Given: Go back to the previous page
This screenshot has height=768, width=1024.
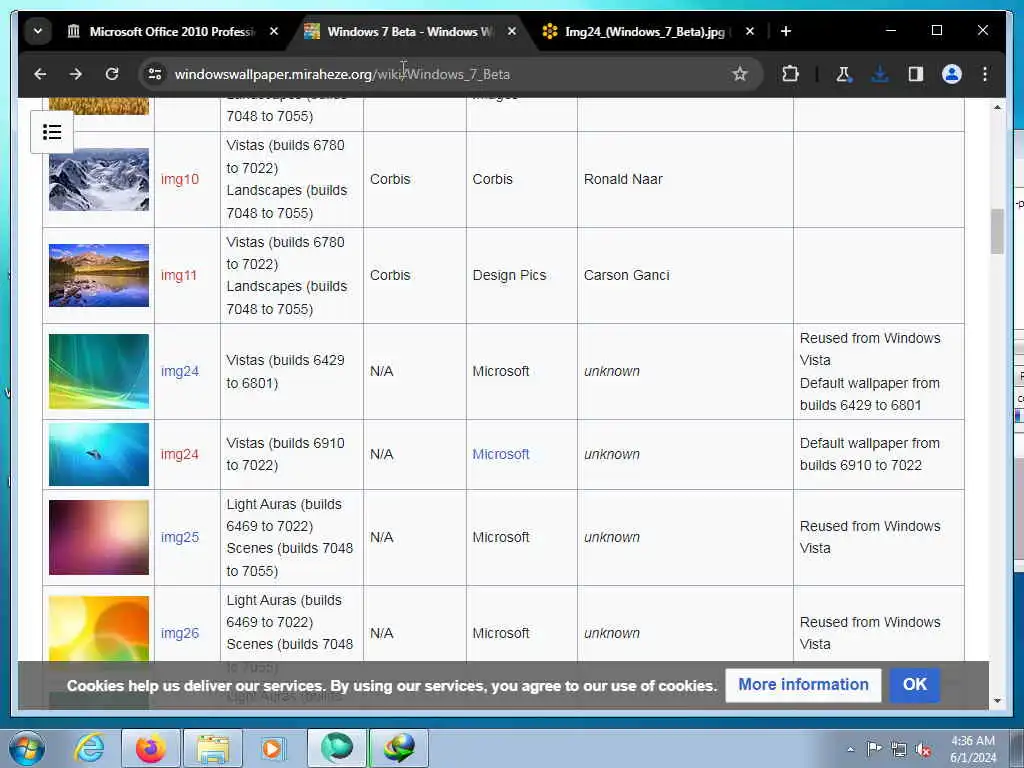Looking at the screenshot, I should [x=40, y=74].
